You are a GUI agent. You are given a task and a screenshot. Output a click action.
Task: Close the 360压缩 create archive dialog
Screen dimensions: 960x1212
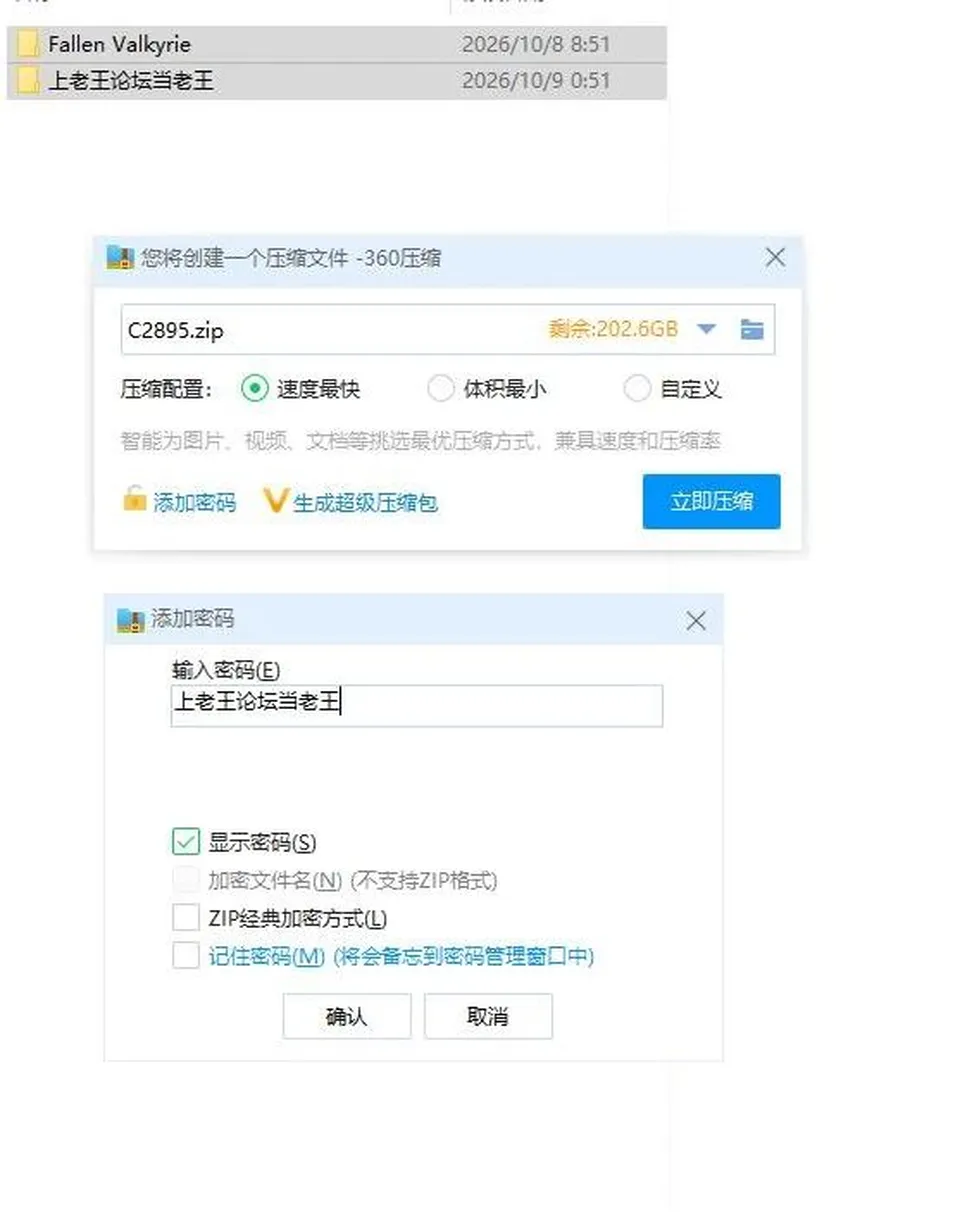coord(775,258)
